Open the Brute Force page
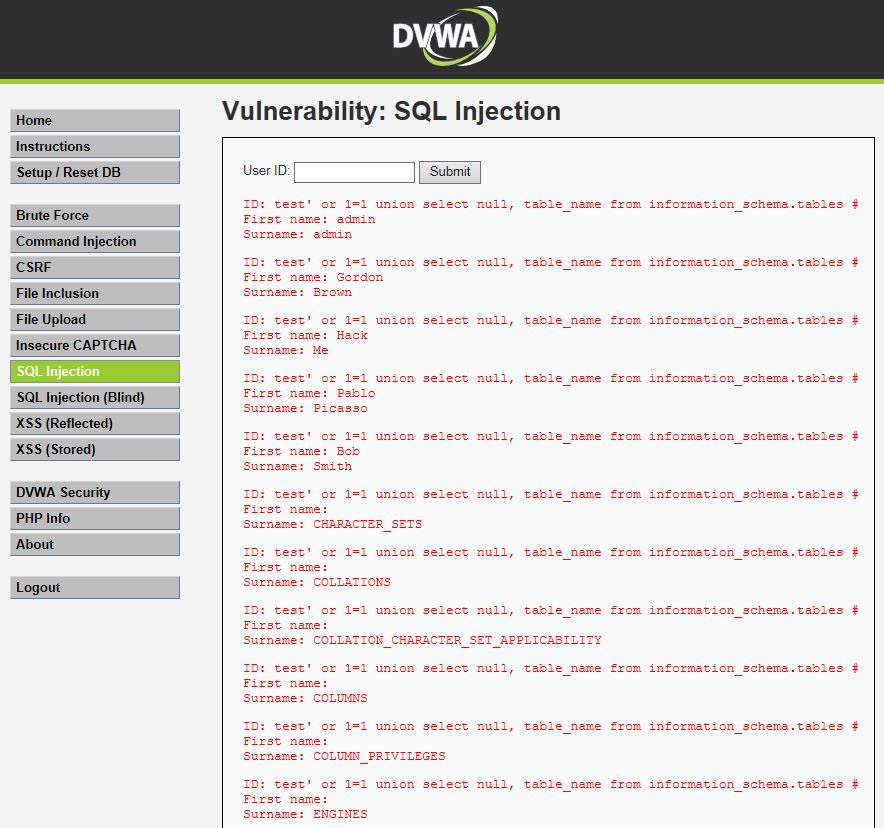Screen dimensions: 884x828 click(95, 215)
